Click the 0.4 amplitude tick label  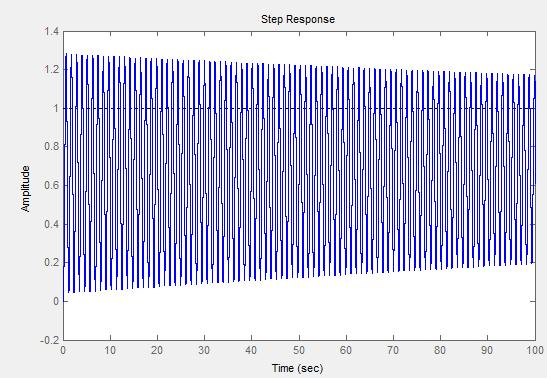(x=52, y=224)
